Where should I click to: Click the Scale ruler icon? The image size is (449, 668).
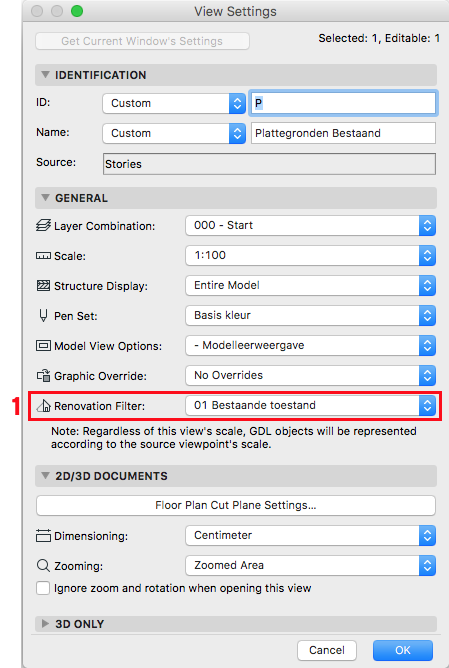[x=43, y=256]
